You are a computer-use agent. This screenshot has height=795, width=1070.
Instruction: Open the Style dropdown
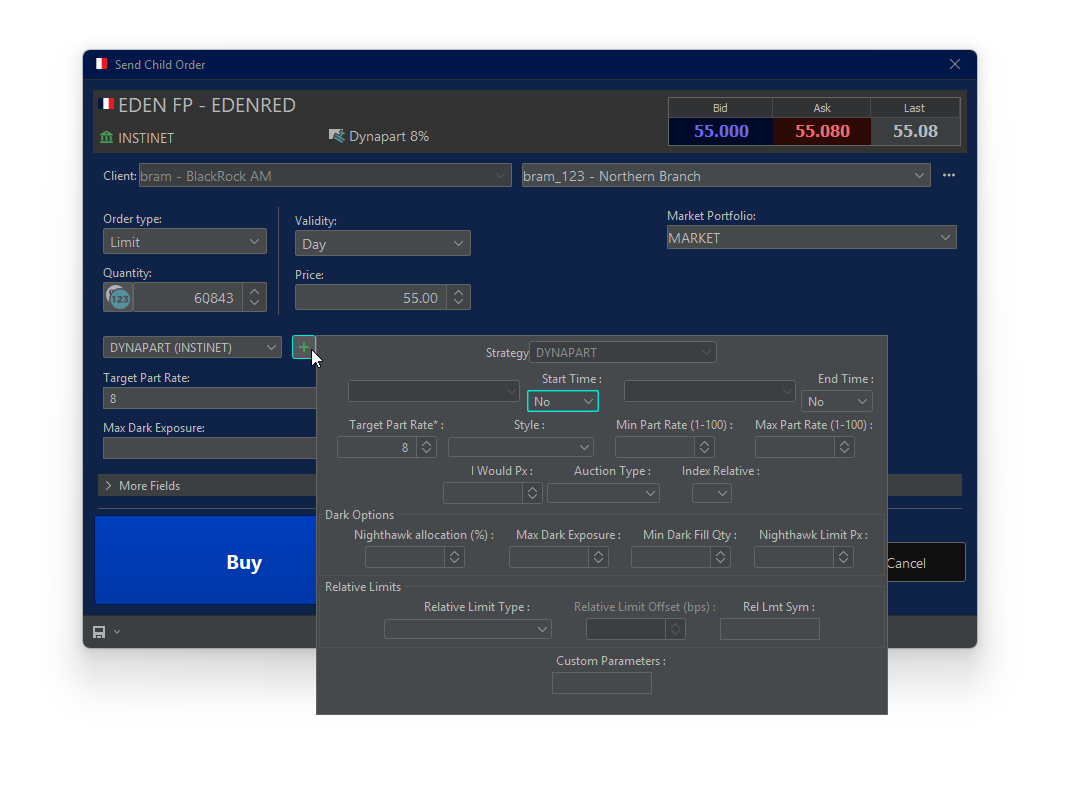(521, 447)
